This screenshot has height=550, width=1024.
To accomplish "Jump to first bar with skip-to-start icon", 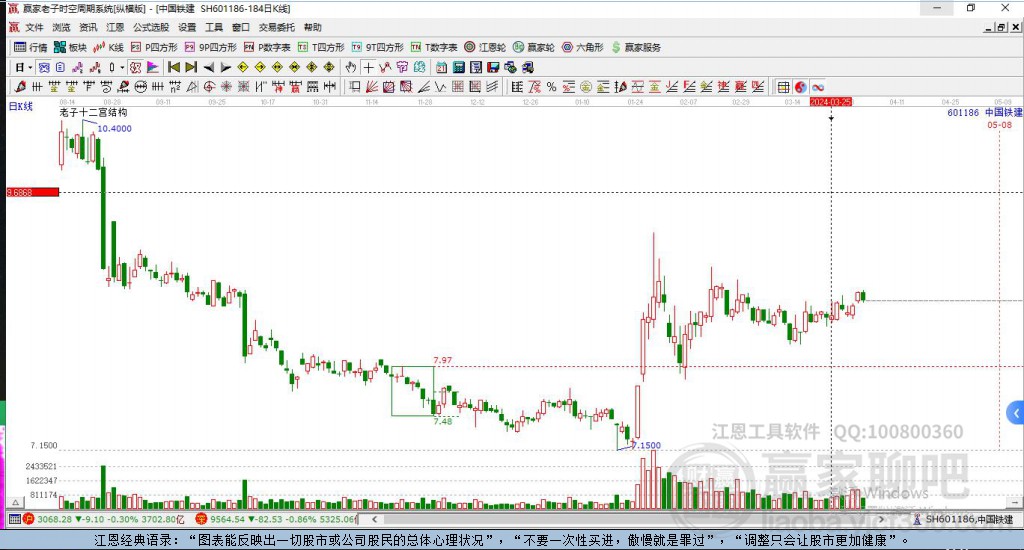I will pyautogui.click(x=174, y=67).
